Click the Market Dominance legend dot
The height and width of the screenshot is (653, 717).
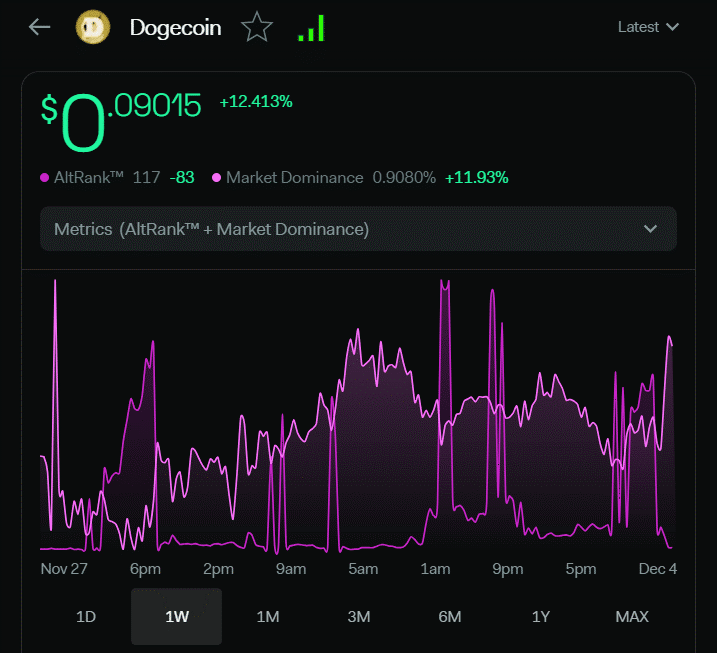[x=216, y=177]
